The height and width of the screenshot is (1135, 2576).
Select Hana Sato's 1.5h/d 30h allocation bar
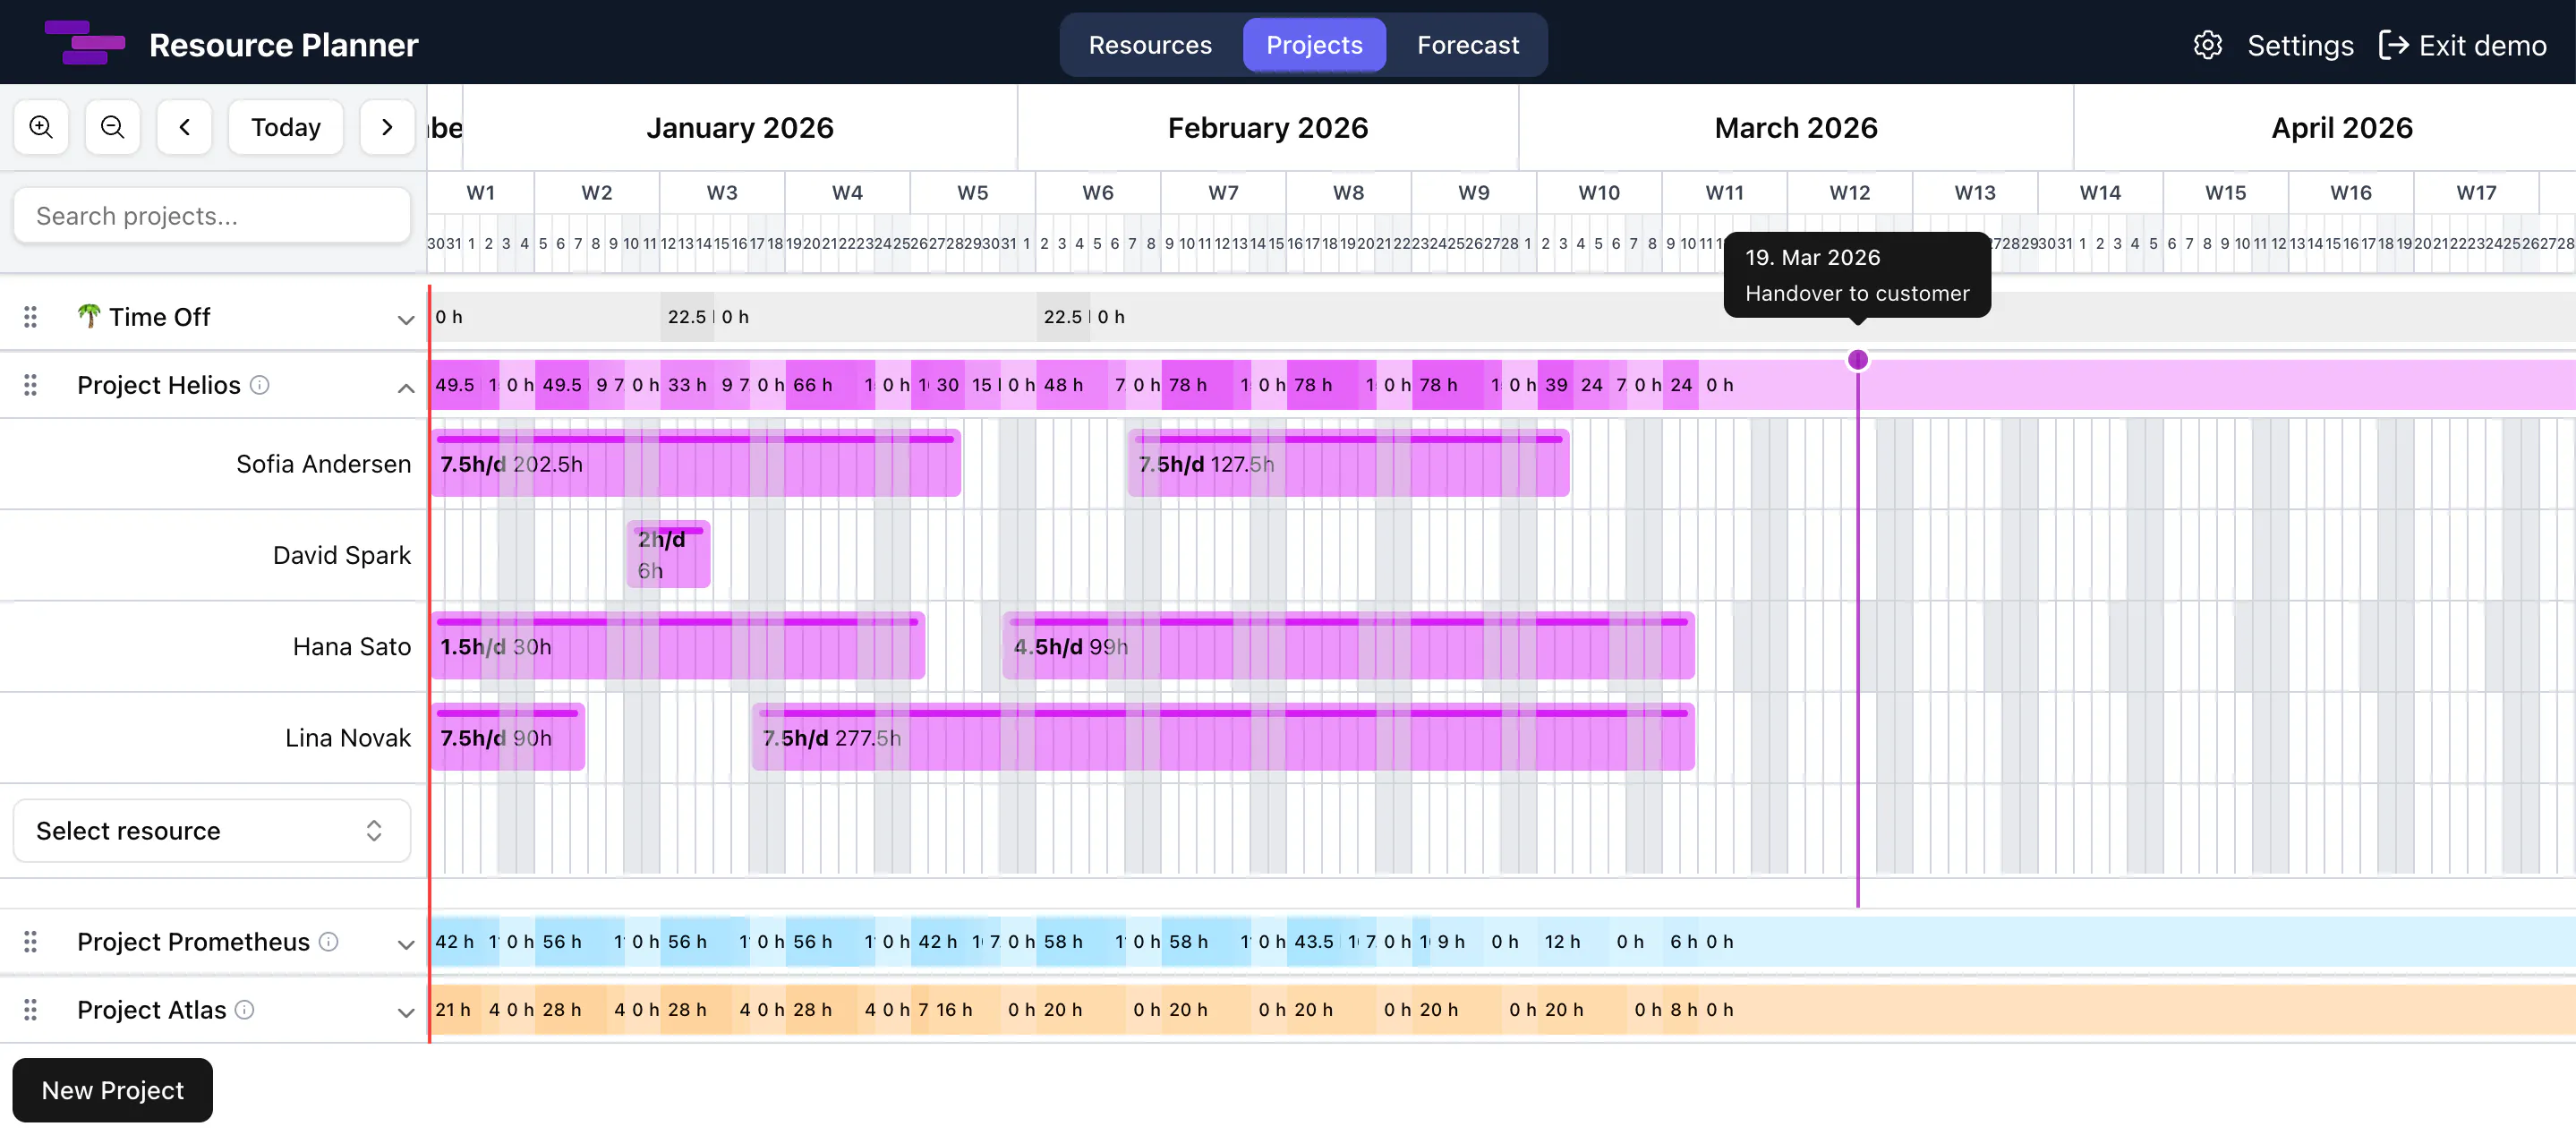tap(678, 647)
